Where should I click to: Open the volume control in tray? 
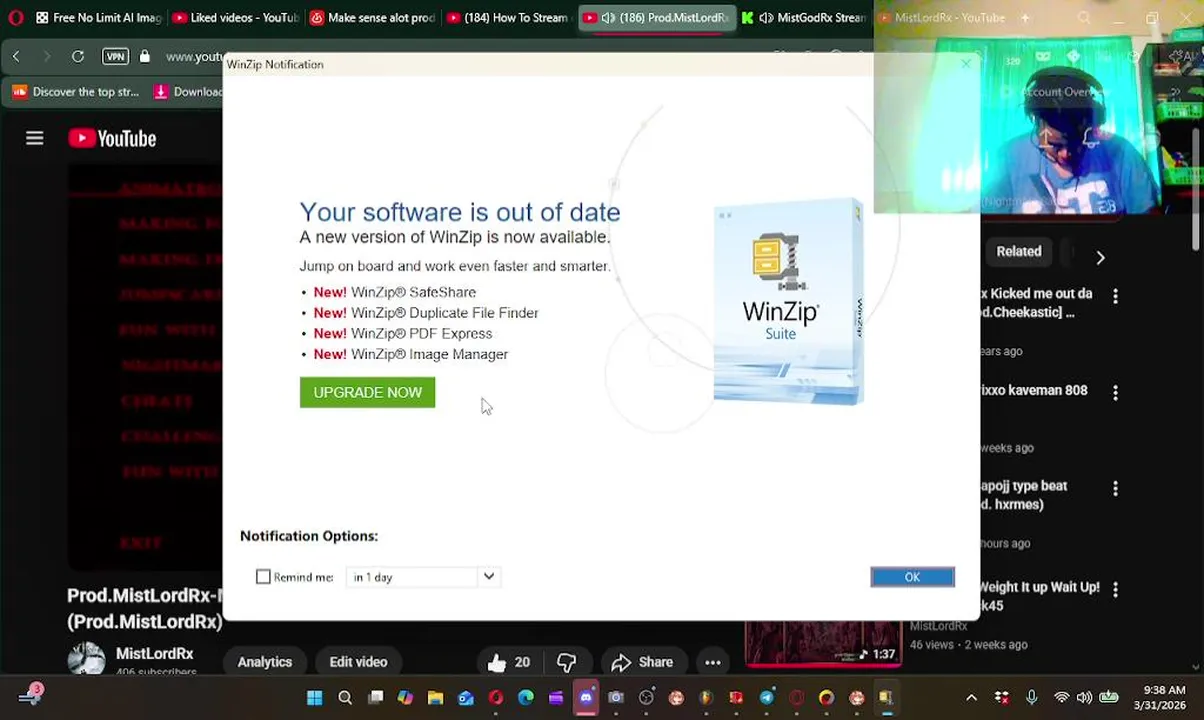1085,698
